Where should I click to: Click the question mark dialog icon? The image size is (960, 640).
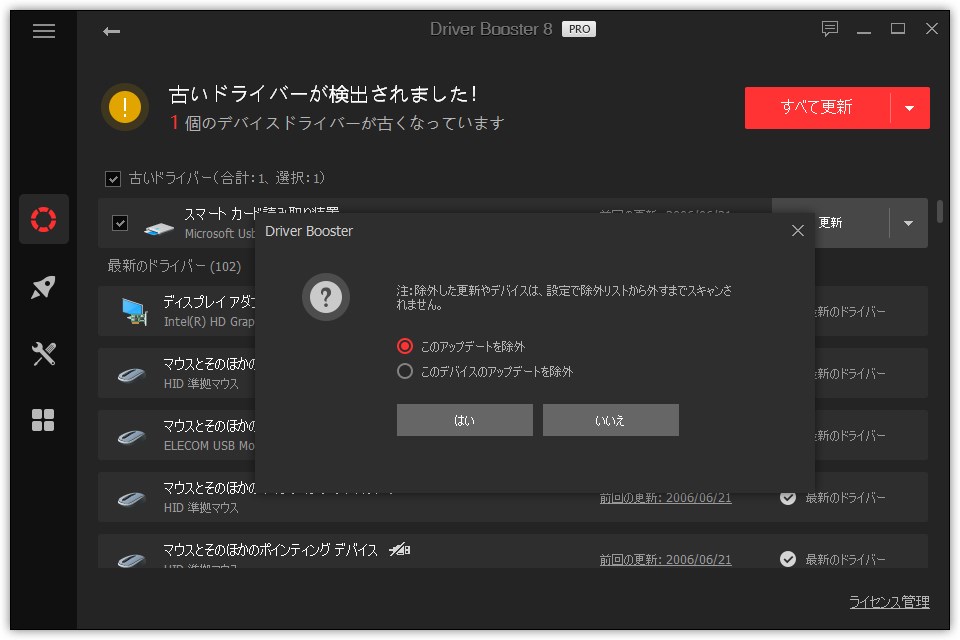(326, 297)
